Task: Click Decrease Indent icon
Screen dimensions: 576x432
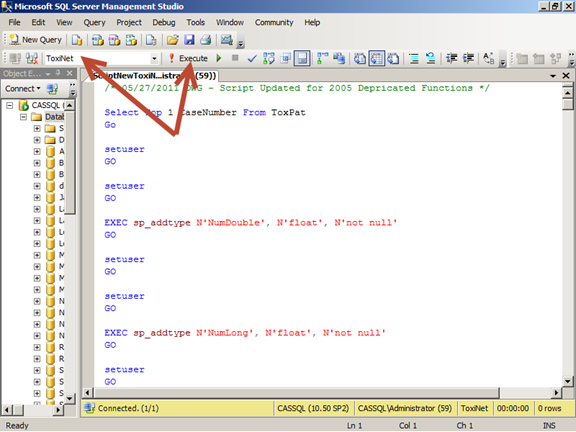Action: [x=451, y=58]
